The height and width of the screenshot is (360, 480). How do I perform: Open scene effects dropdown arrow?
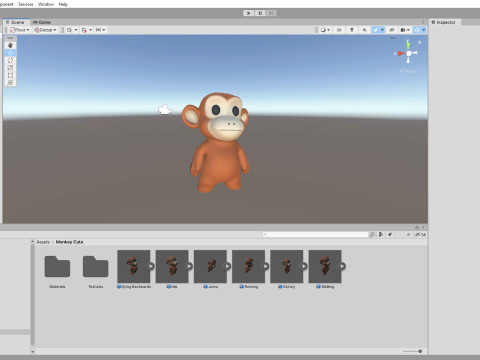382,30
